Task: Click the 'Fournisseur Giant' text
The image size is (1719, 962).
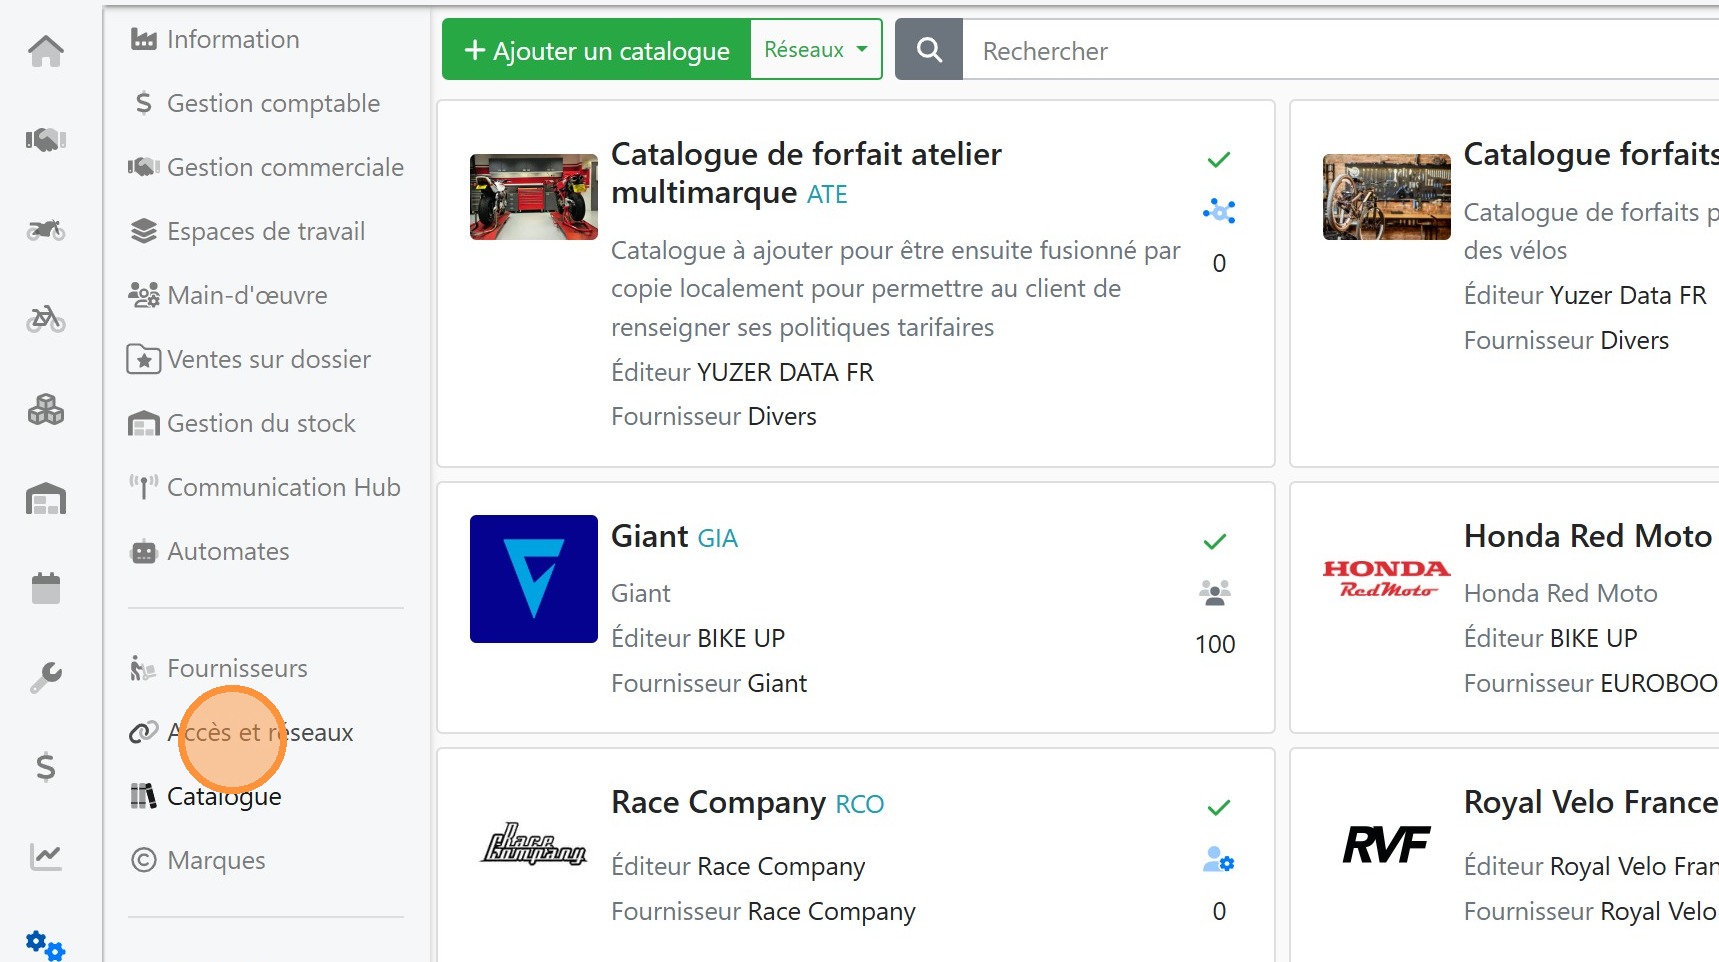Action: (709, 683)
